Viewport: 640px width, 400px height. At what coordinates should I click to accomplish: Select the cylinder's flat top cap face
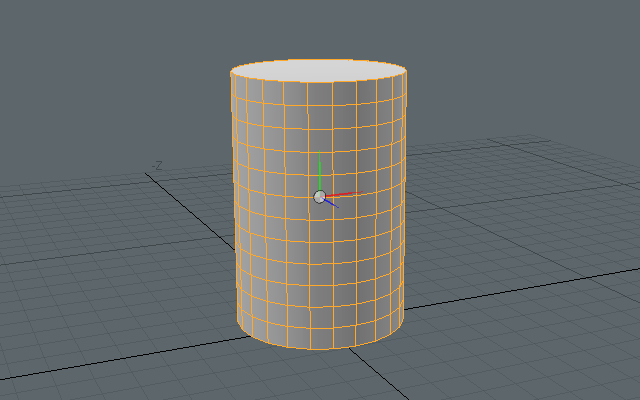[x=319, y=70]
